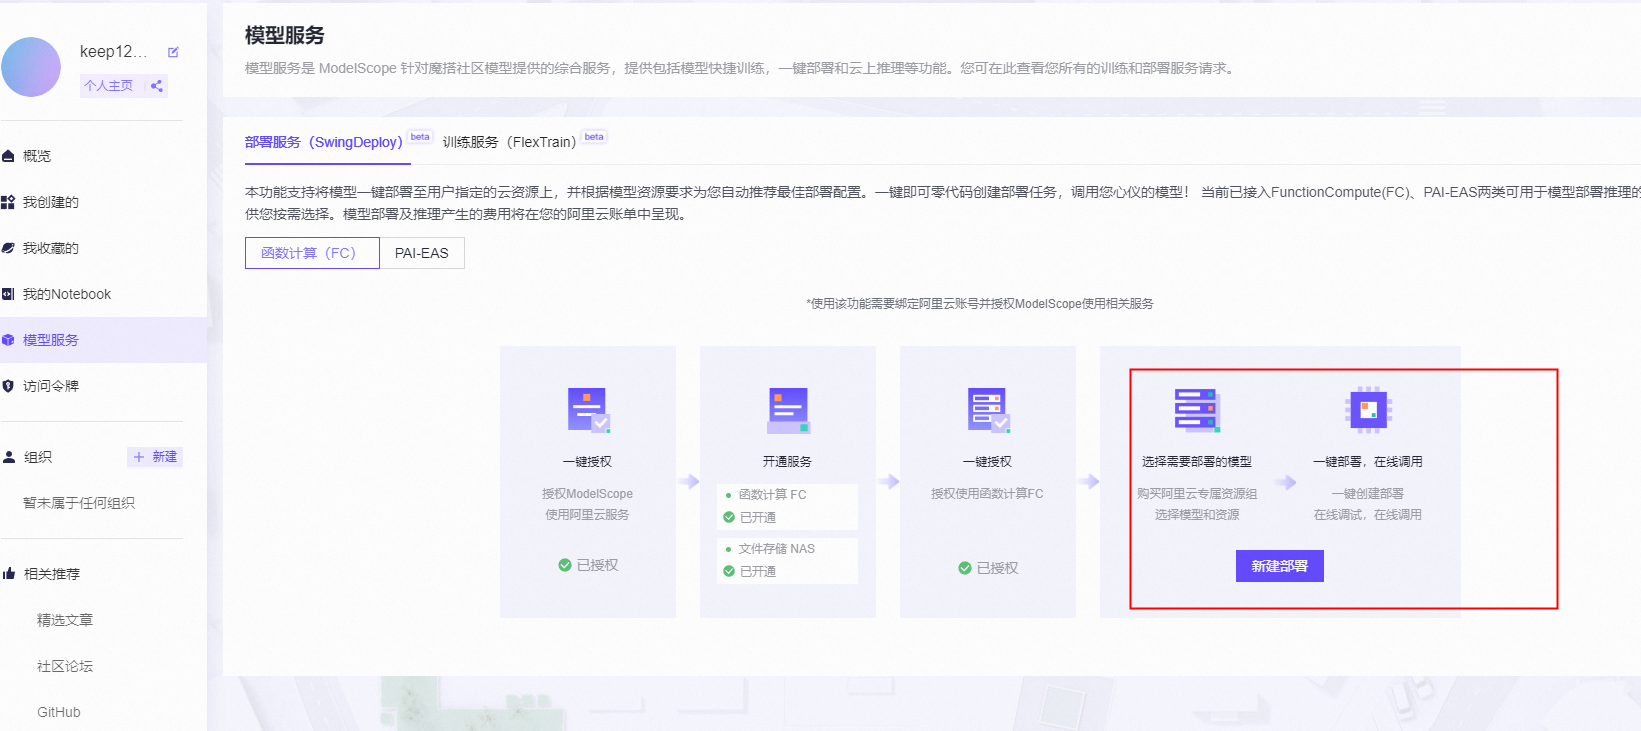Open 精选文章 featured articles link
The height and width of the screenshot is (731, 1641).
[x=65, y=620]
